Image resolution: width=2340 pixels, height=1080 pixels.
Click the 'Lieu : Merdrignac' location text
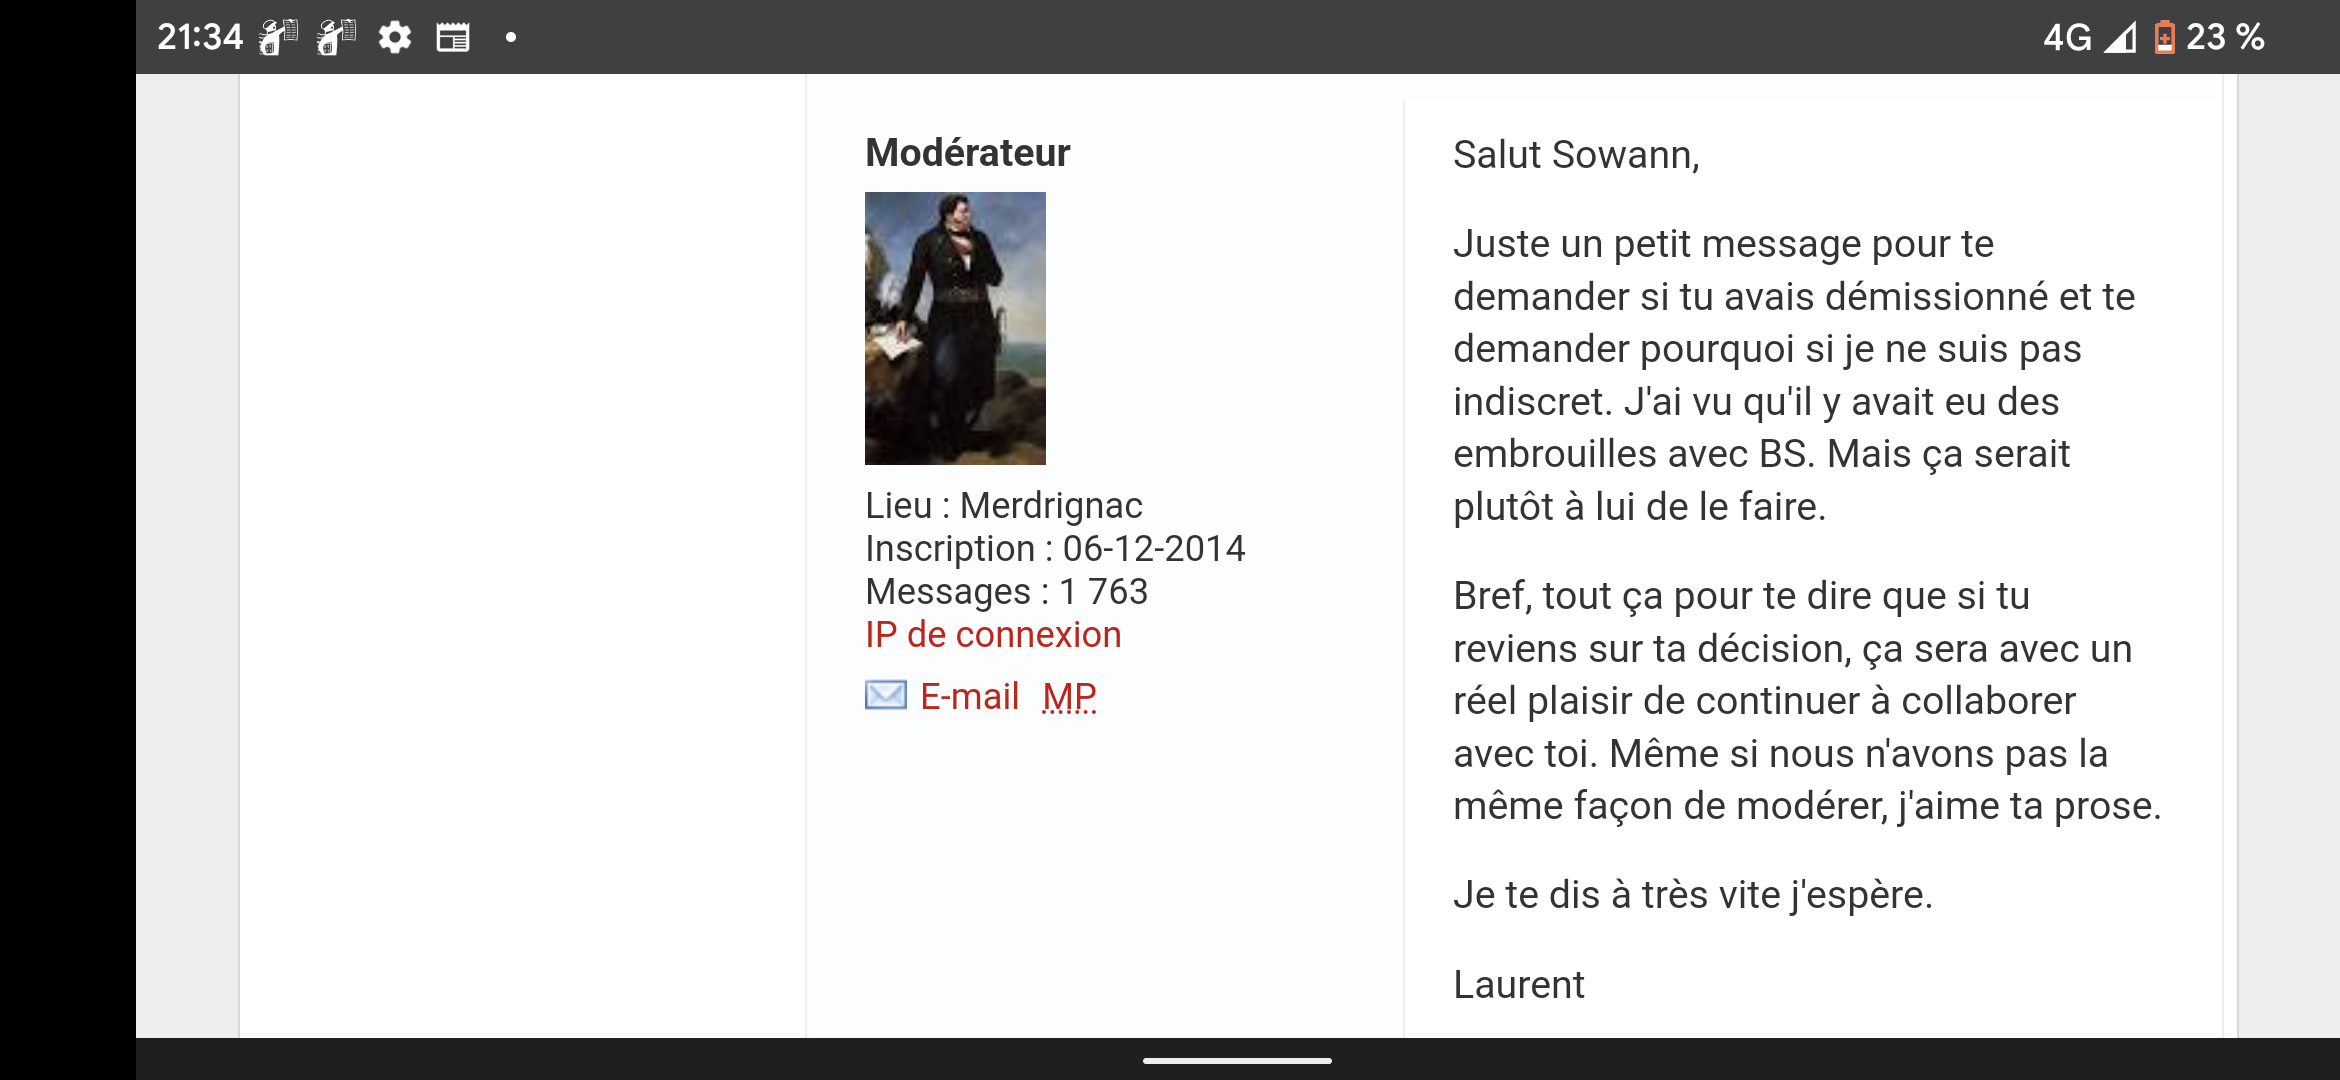tap(1003, 506)
